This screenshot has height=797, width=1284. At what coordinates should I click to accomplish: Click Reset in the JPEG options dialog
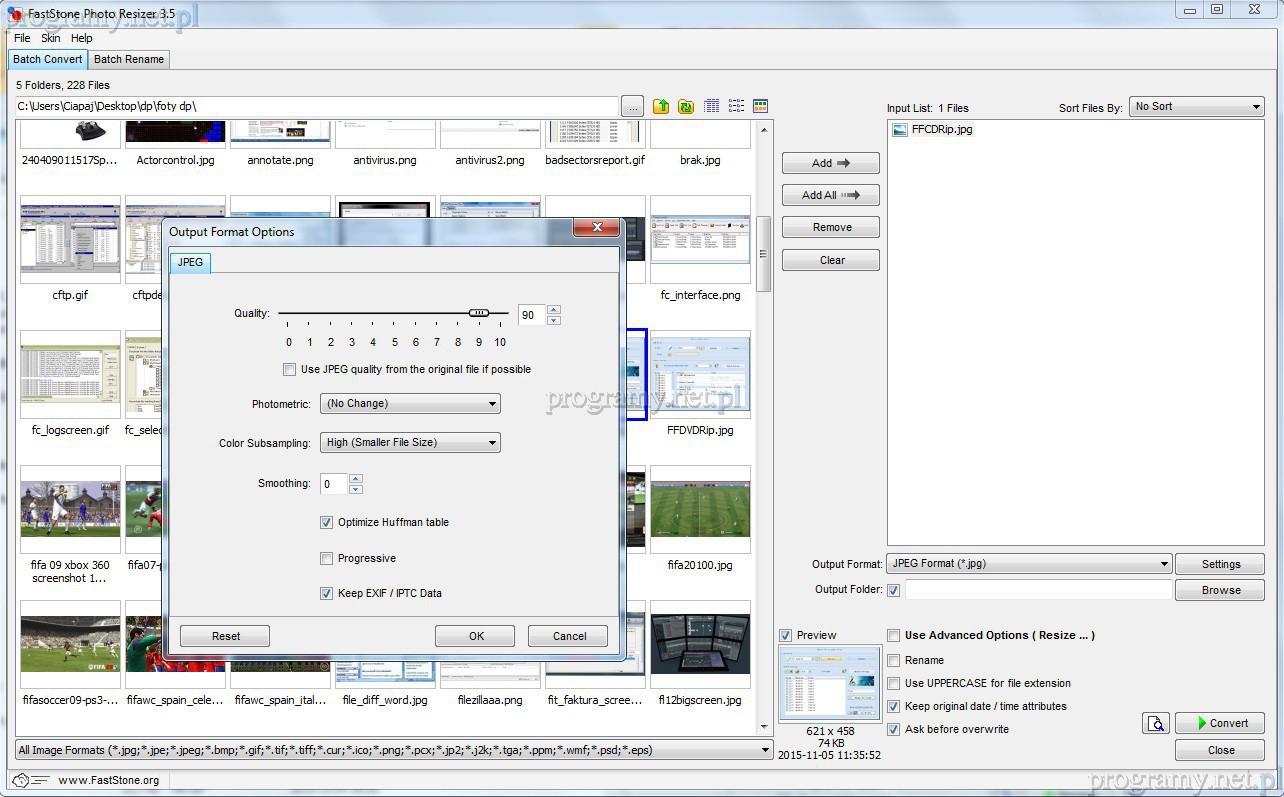(x=225, y=636)
